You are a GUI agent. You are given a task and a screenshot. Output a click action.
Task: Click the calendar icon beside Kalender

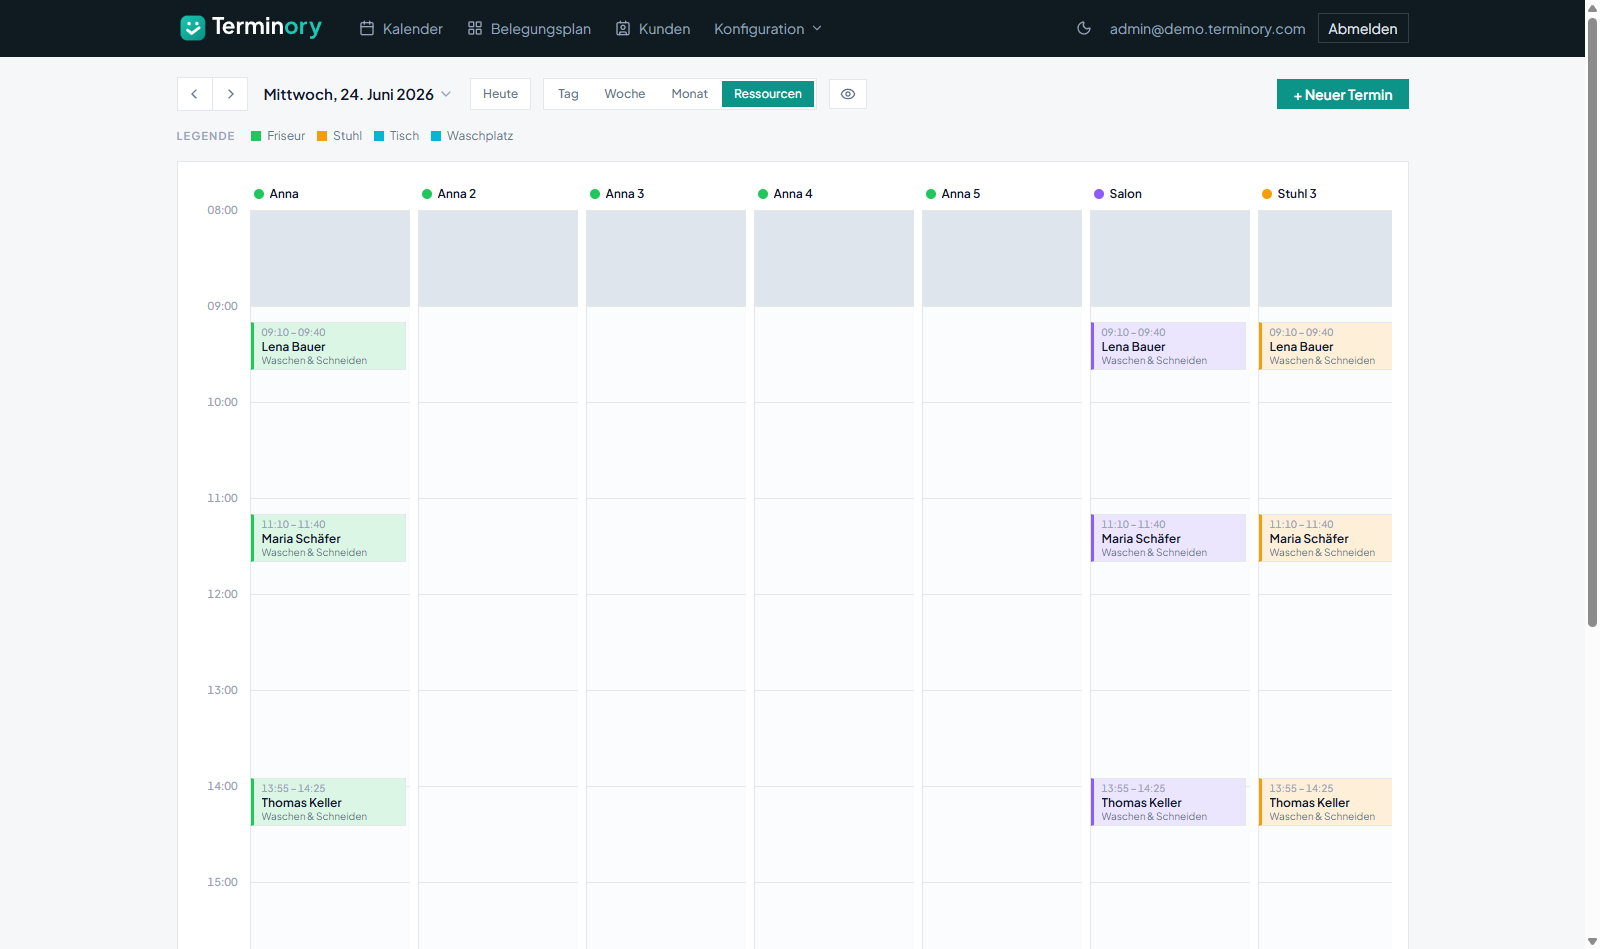pos(367,29)
